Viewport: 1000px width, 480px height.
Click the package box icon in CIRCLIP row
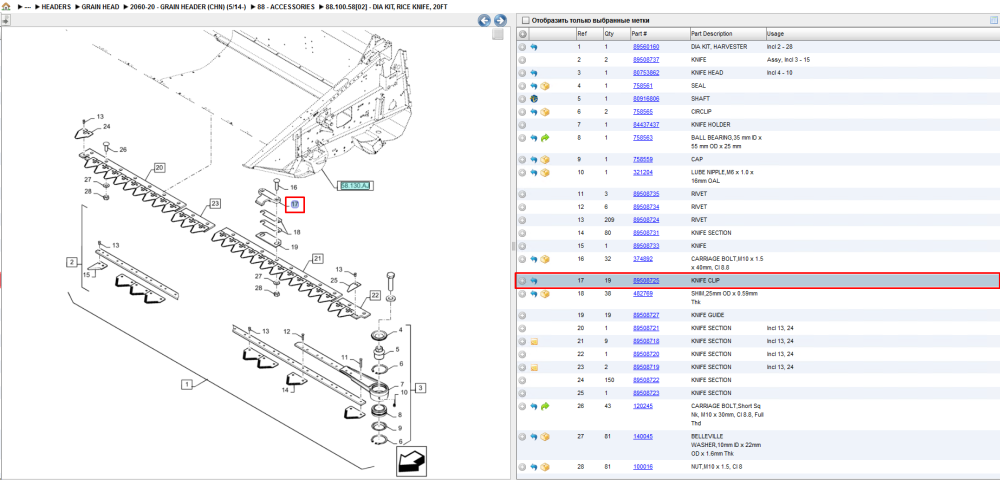click(x=545, y=112)
